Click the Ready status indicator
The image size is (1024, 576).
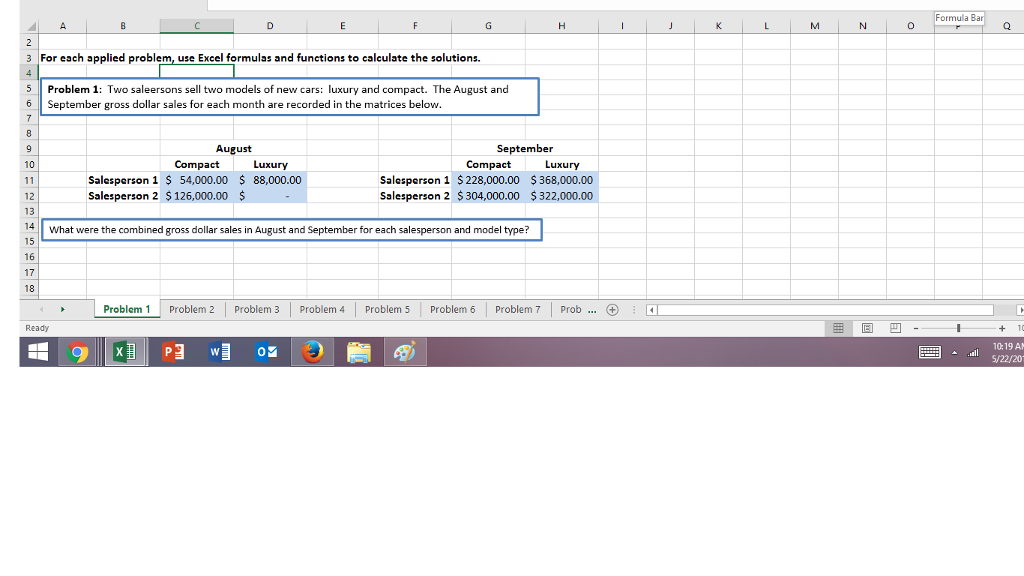[37, 328]
